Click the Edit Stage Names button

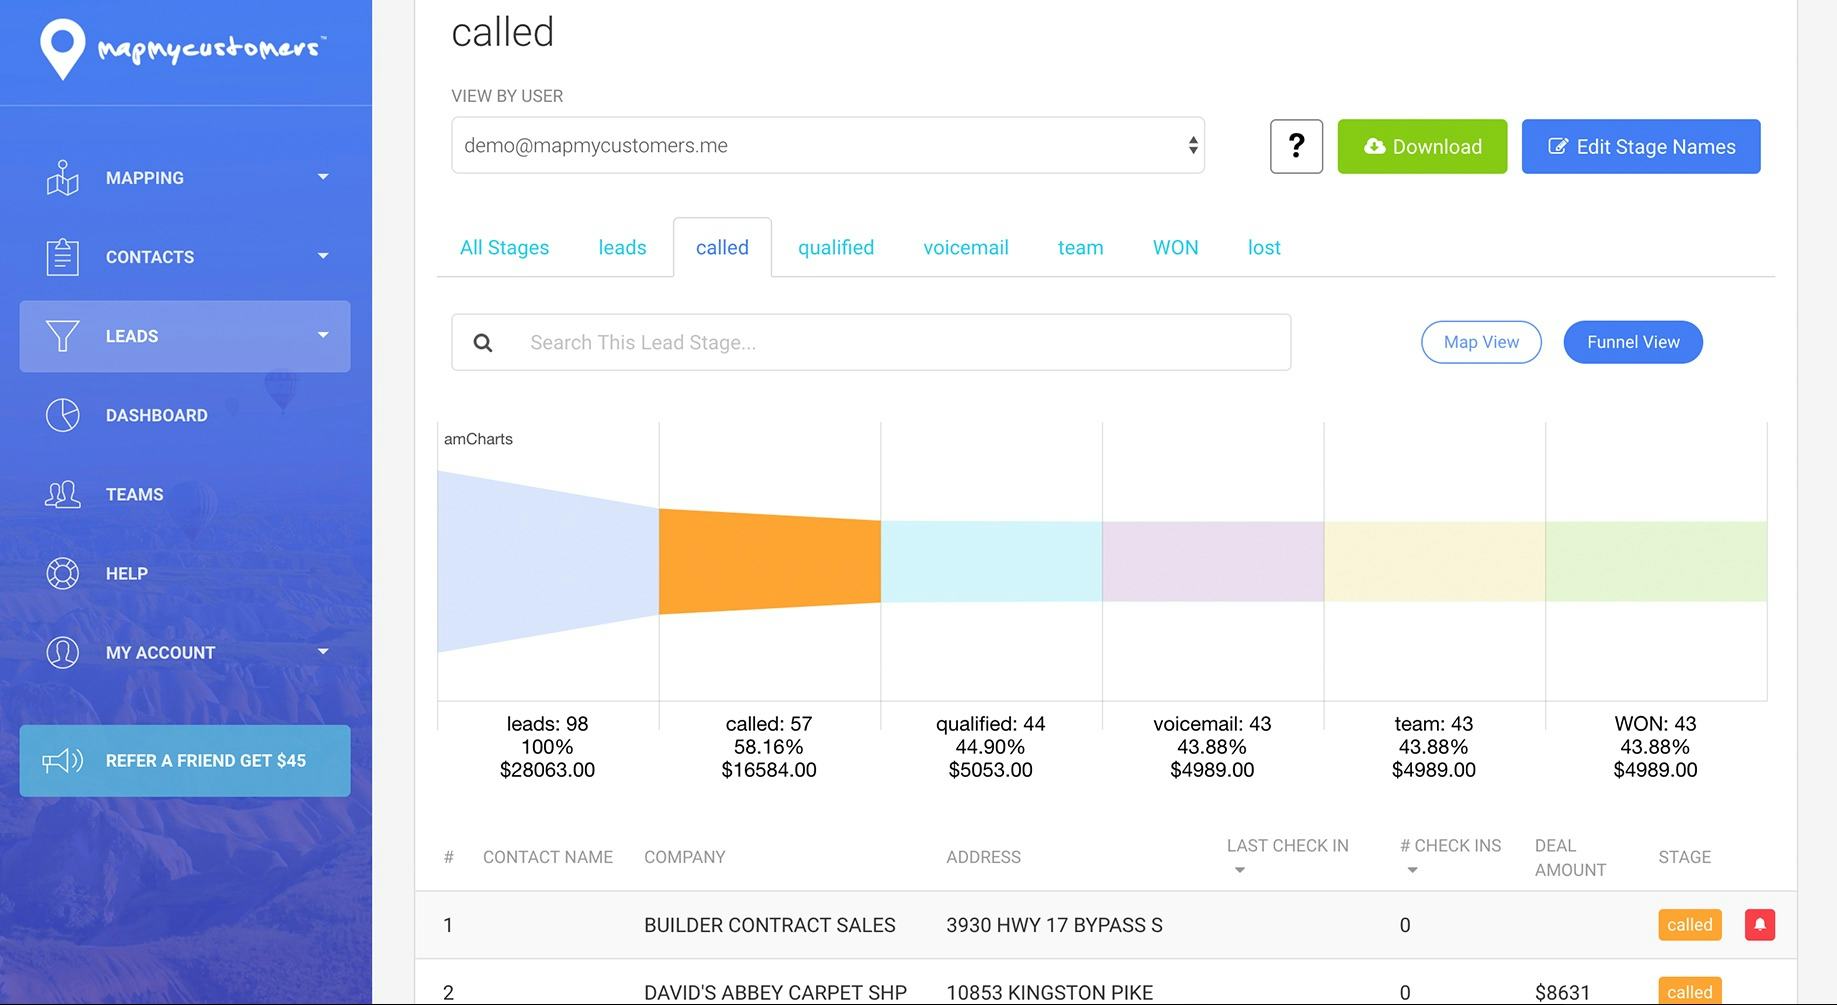pyautogui.click(x=1640, y=147)
